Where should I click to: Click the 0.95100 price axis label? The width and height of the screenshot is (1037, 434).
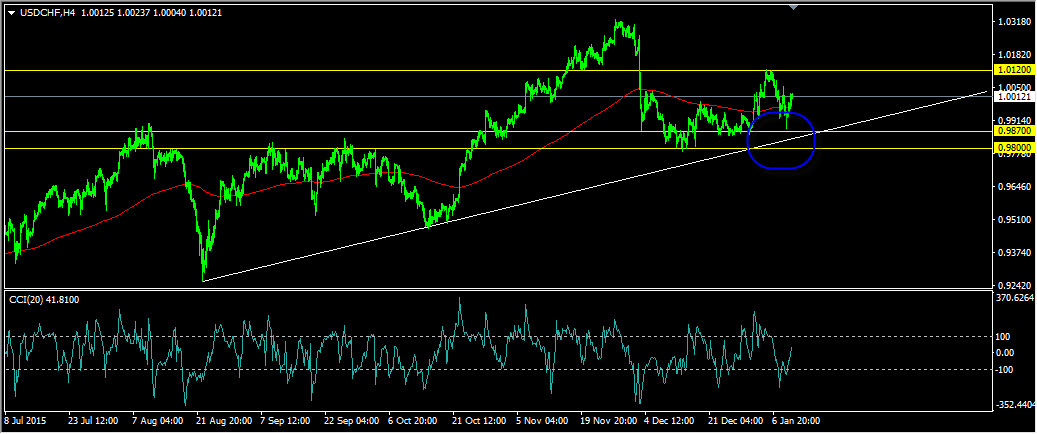click(x=1015, y=220)
